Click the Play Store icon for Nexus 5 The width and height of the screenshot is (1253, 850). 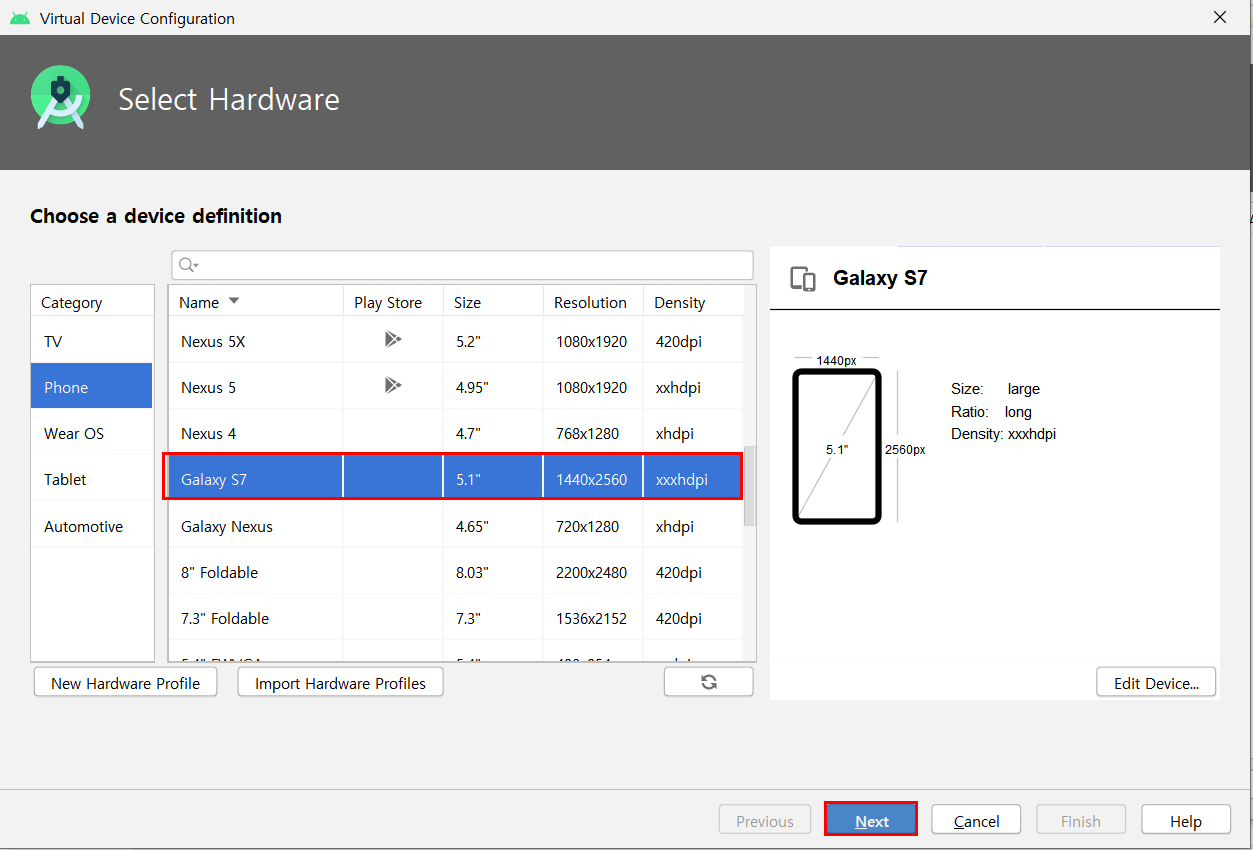click(x=393, y=386)
